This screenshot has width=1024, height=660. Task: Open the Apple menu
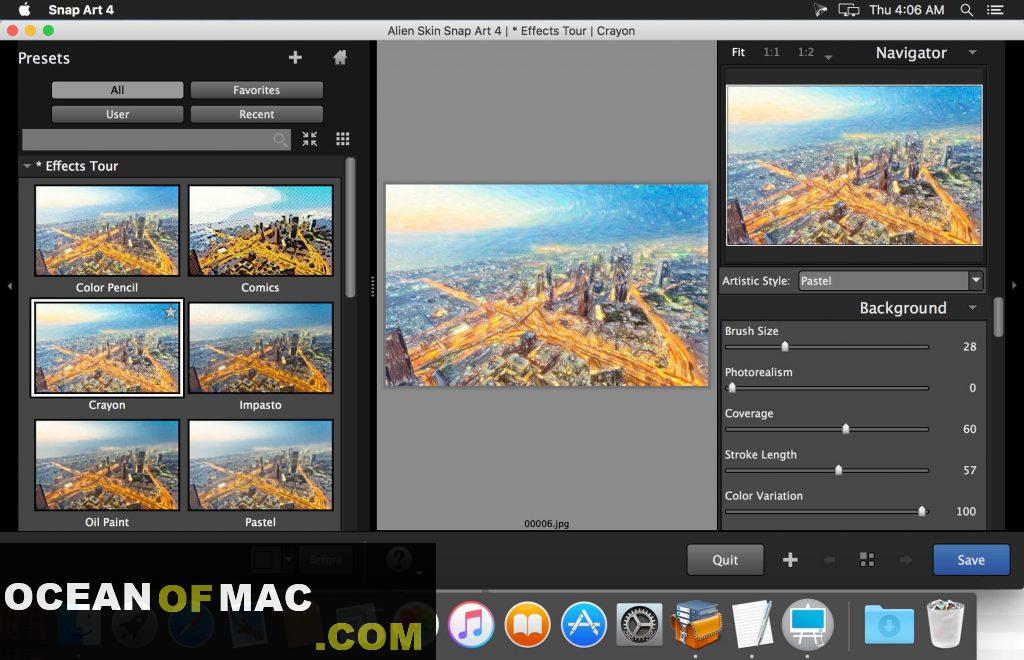(x=24, y=10)
